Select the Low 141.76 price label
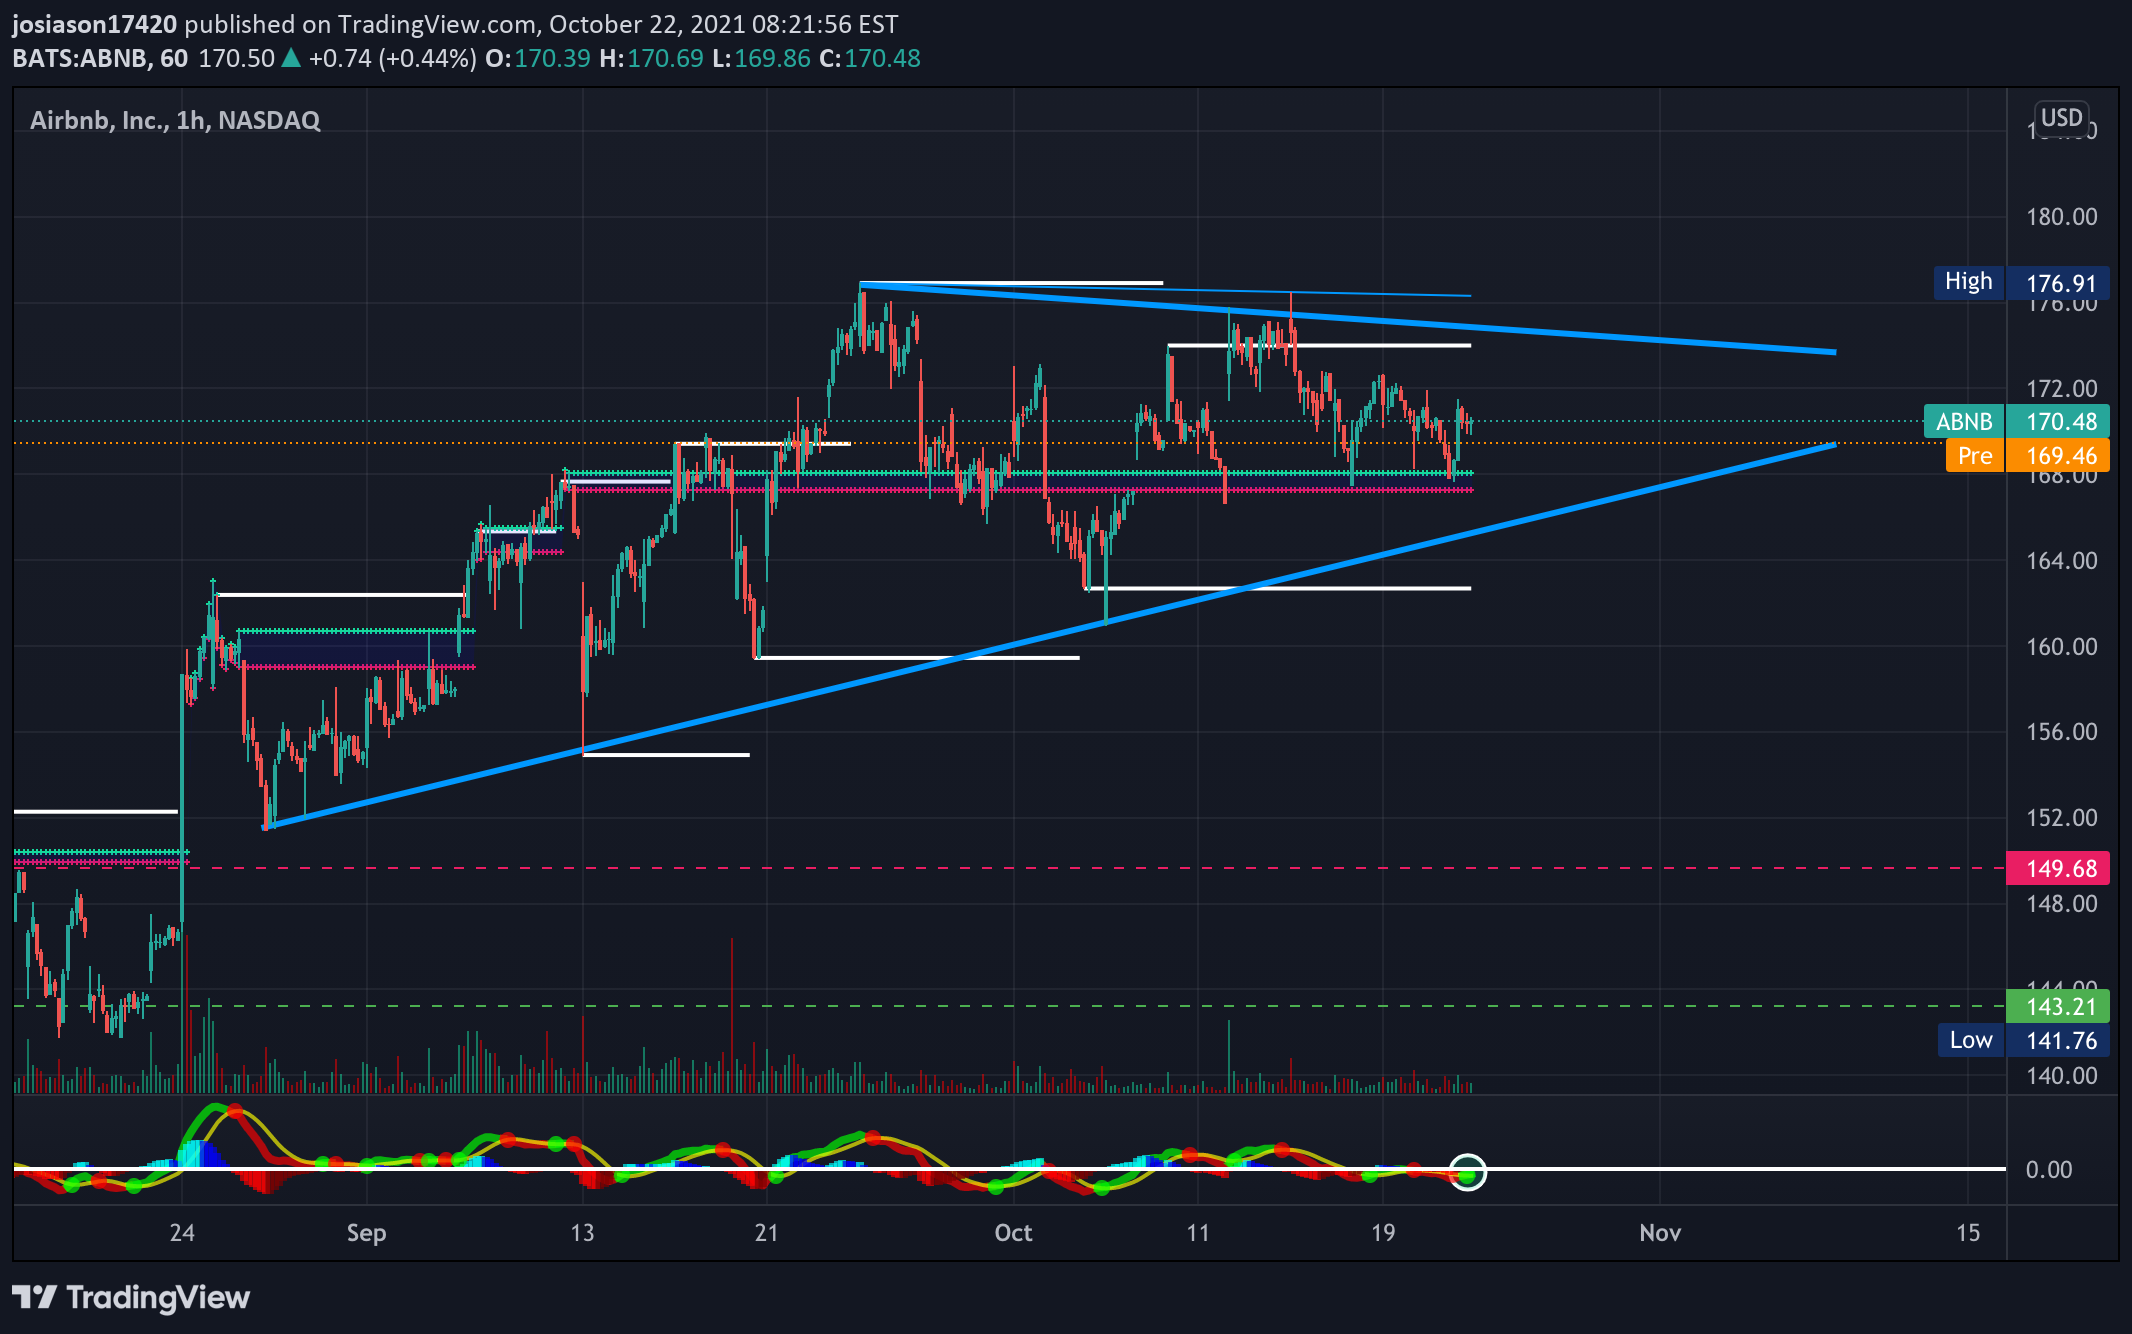2132x1334 pixels. point(2023,1040)
